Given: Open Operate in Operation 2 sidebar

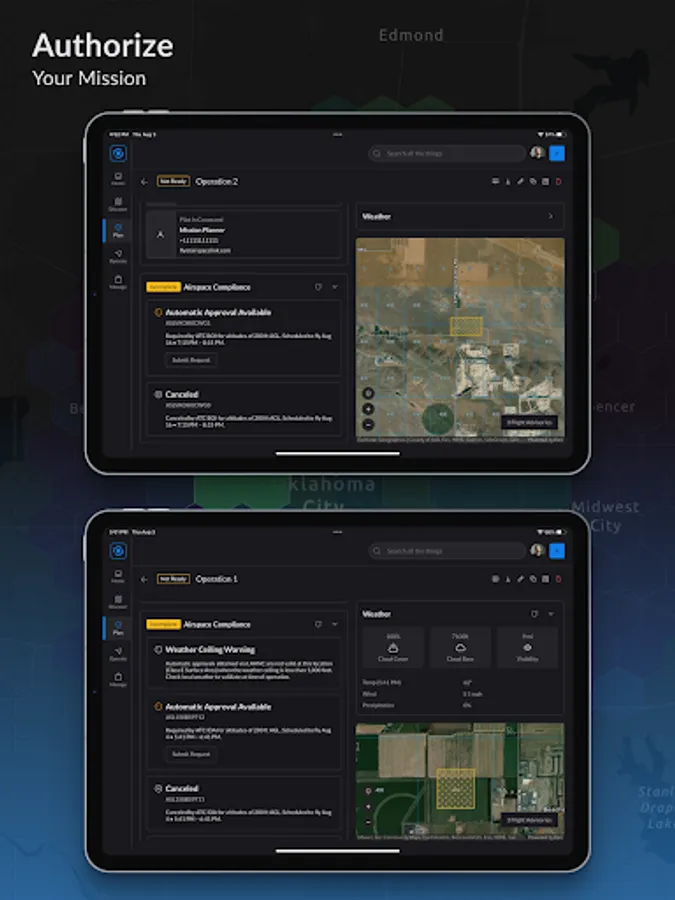Looking at the screenshot, I should click(x=118, y=256).
